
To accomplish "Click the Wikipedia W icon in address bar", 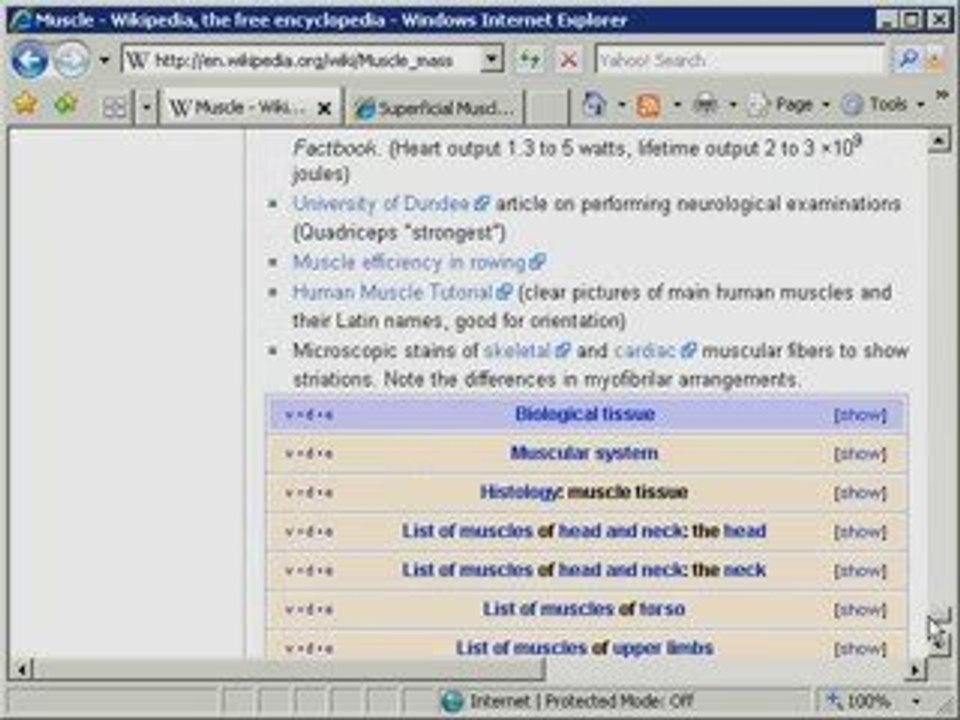I will (138, 60).
